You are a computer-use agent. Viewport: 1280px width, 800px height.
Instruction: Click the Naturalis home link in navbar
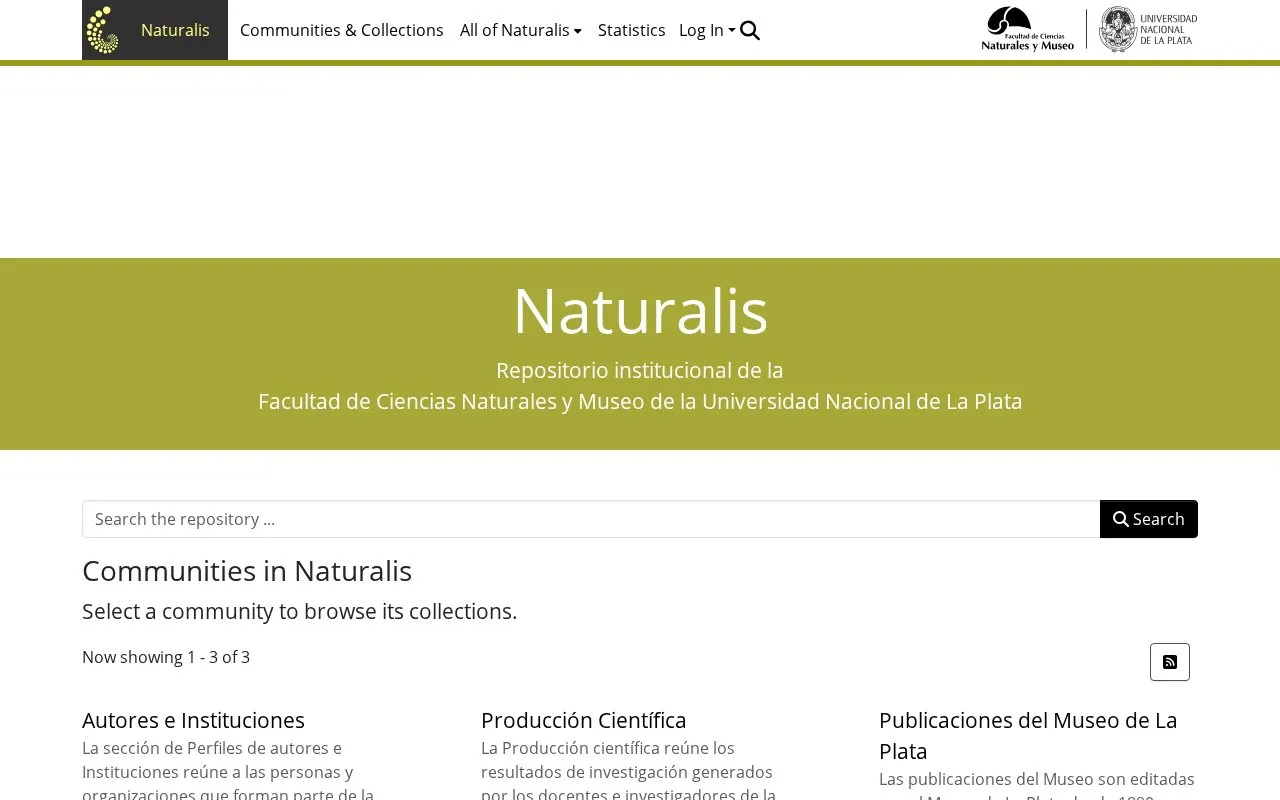coord(175,30)
